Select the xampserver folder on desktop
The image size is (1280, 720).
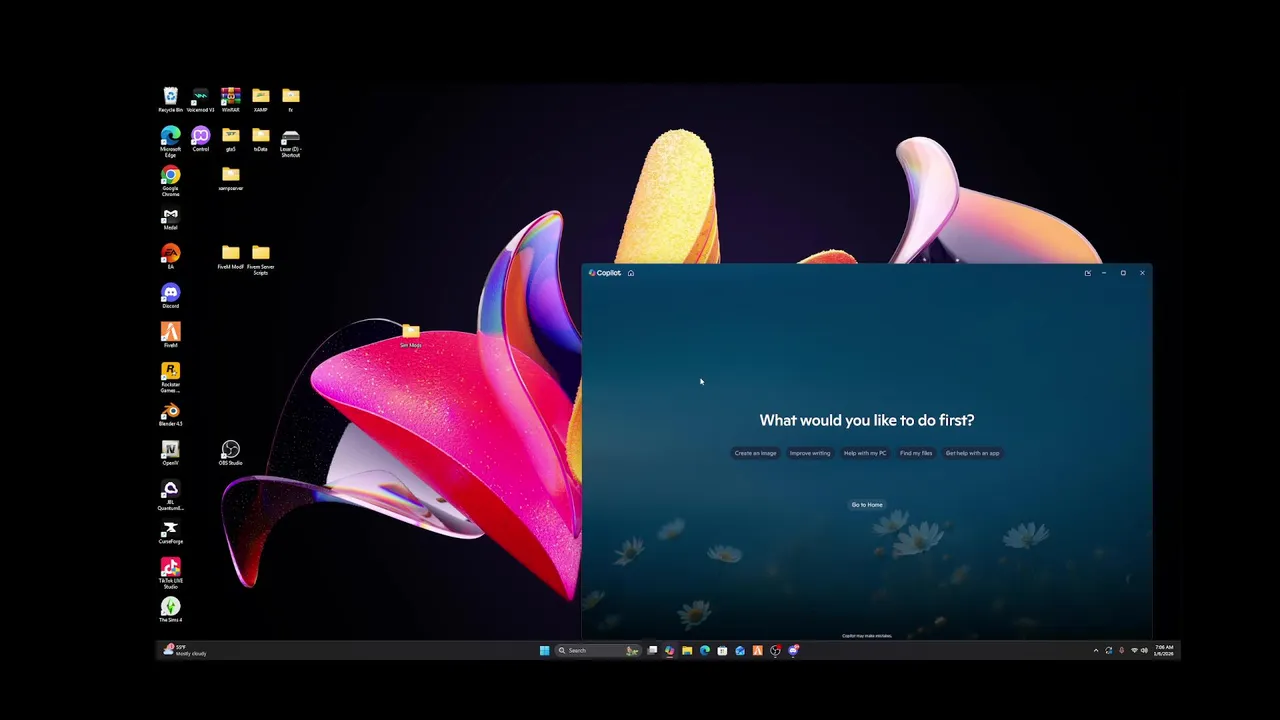230,179
